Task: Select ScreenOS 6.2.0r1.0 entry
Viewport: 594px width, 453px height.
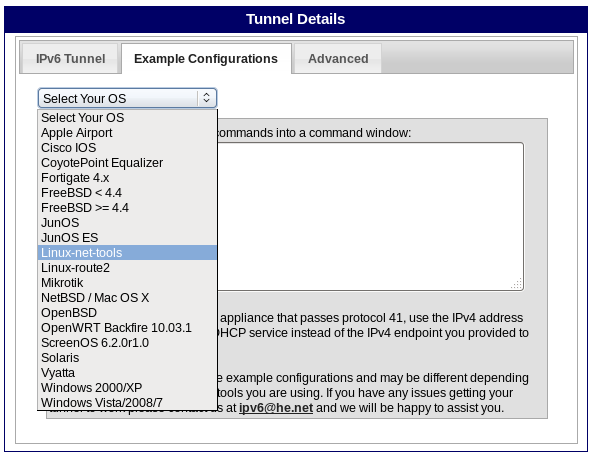Action: pos(127,343)
